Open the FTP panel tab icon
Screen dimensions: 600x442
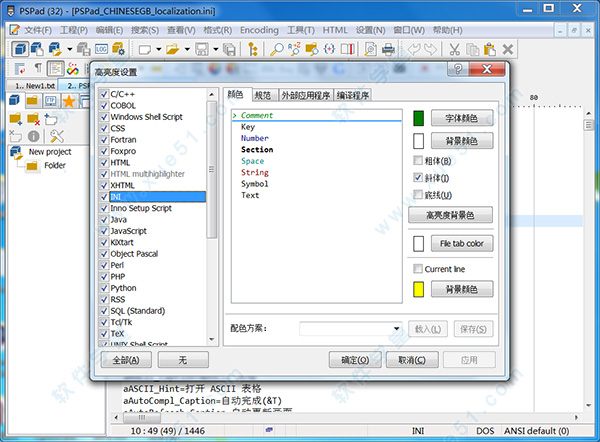pyautogui.click(x=51, y=101)
